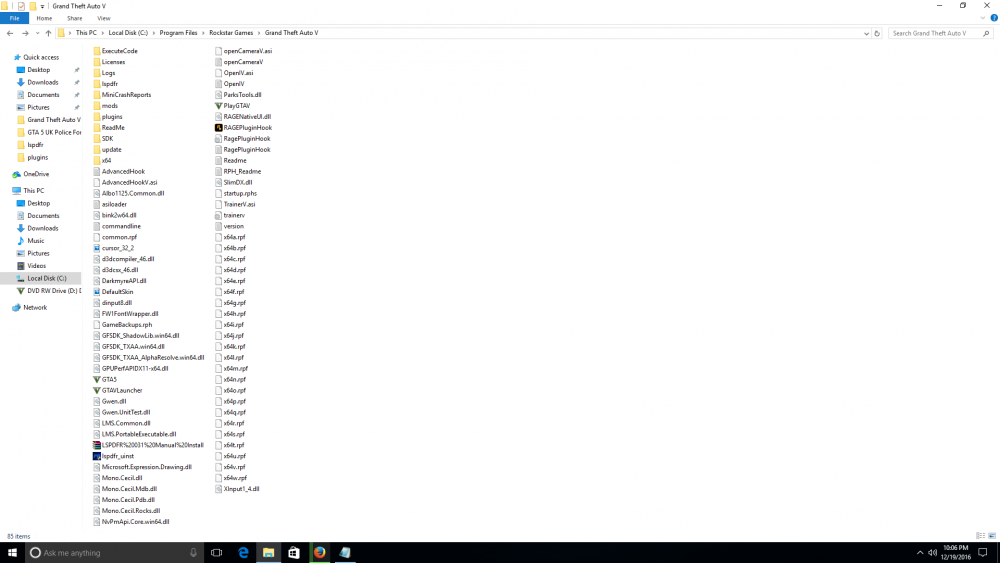The image size is (1000, 563).
Task: Open the volume control in system tray
Action: pyautogui.click(x=932, y=553)
